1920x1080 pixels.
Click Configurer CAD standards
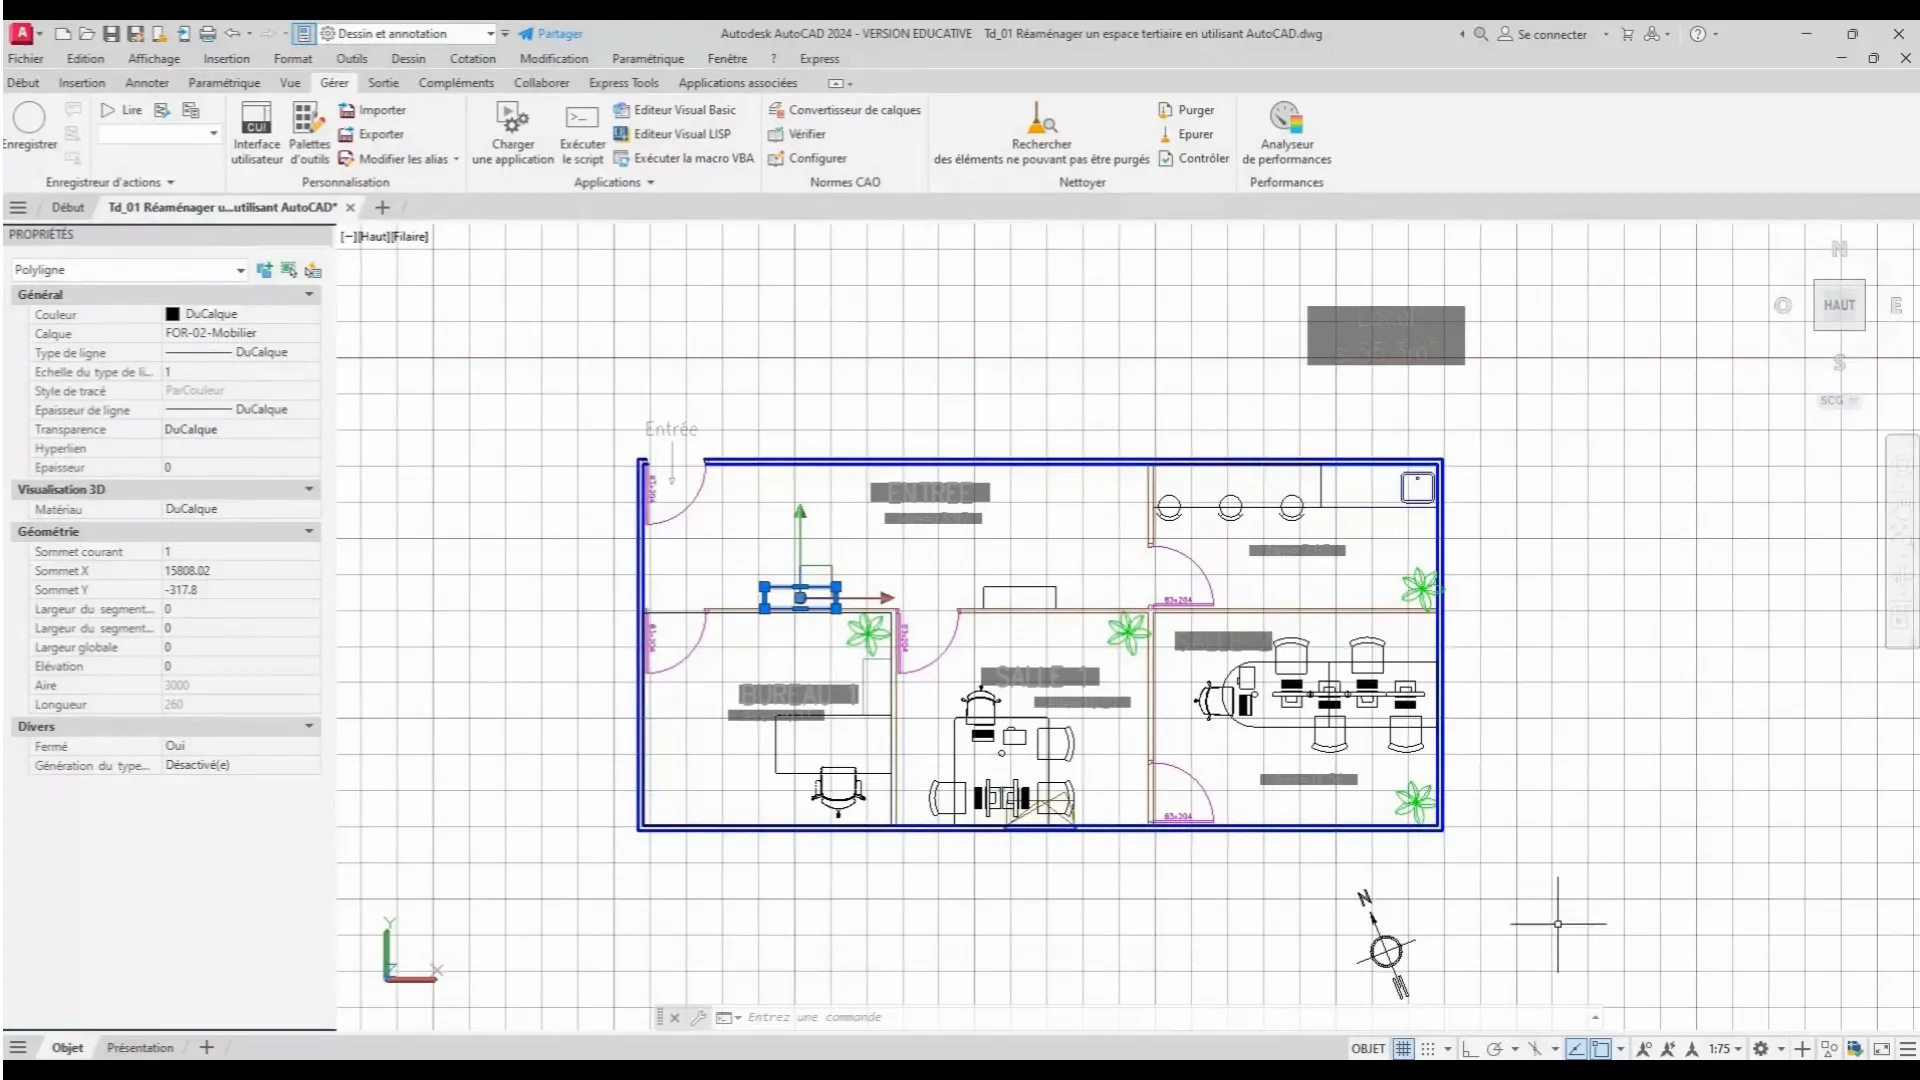pos(807,158)
